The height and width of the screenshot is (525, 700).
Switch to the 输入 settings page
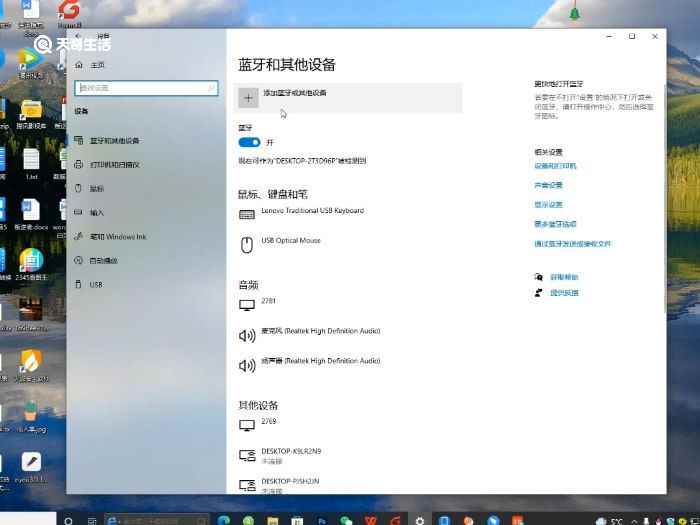[96, 212]
